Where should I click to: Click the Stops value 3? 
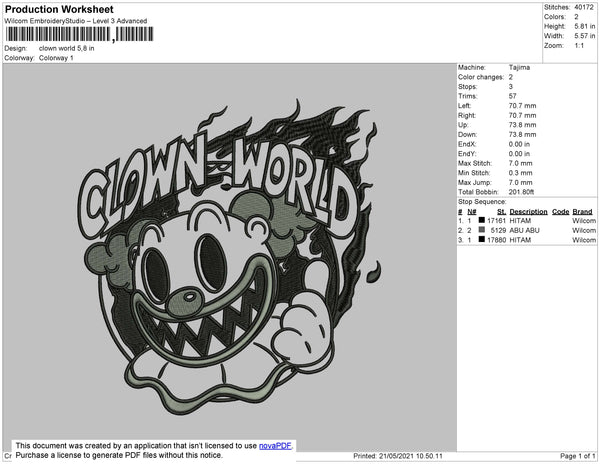pos(511,86)
